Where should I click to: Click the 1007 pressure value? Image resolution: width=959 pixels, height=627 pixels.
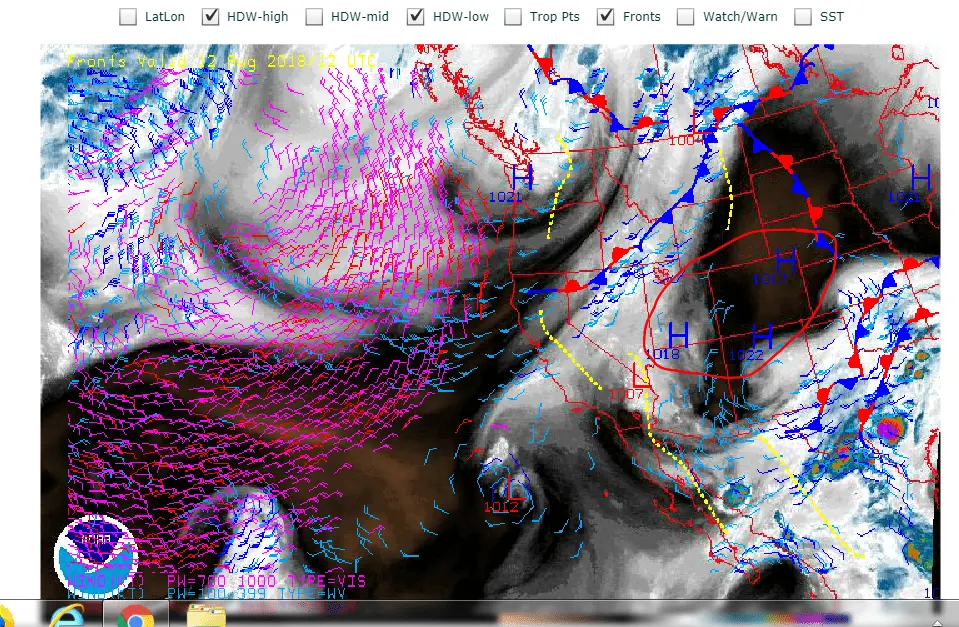tap(626, 395)
